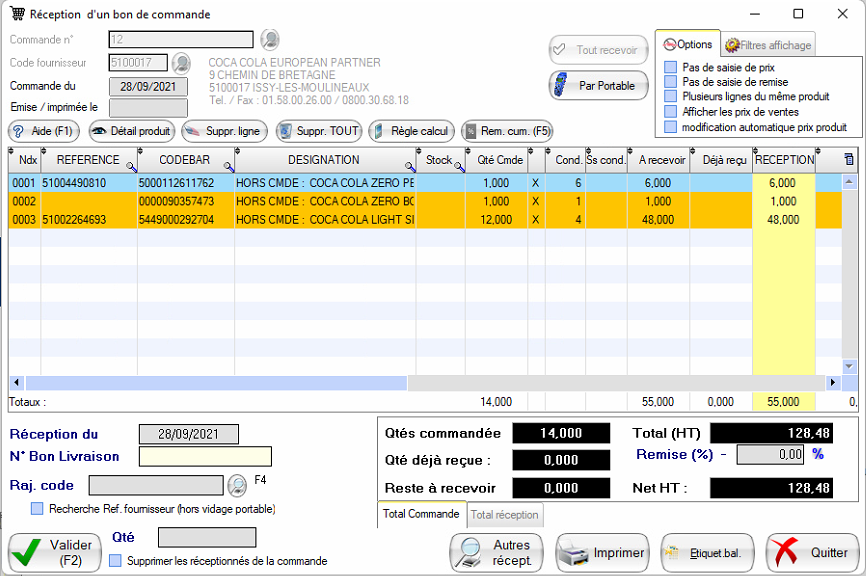Click the search icon beside Raj. code
This screenshot has height=576, width=866.
click(x=237, y=485)
